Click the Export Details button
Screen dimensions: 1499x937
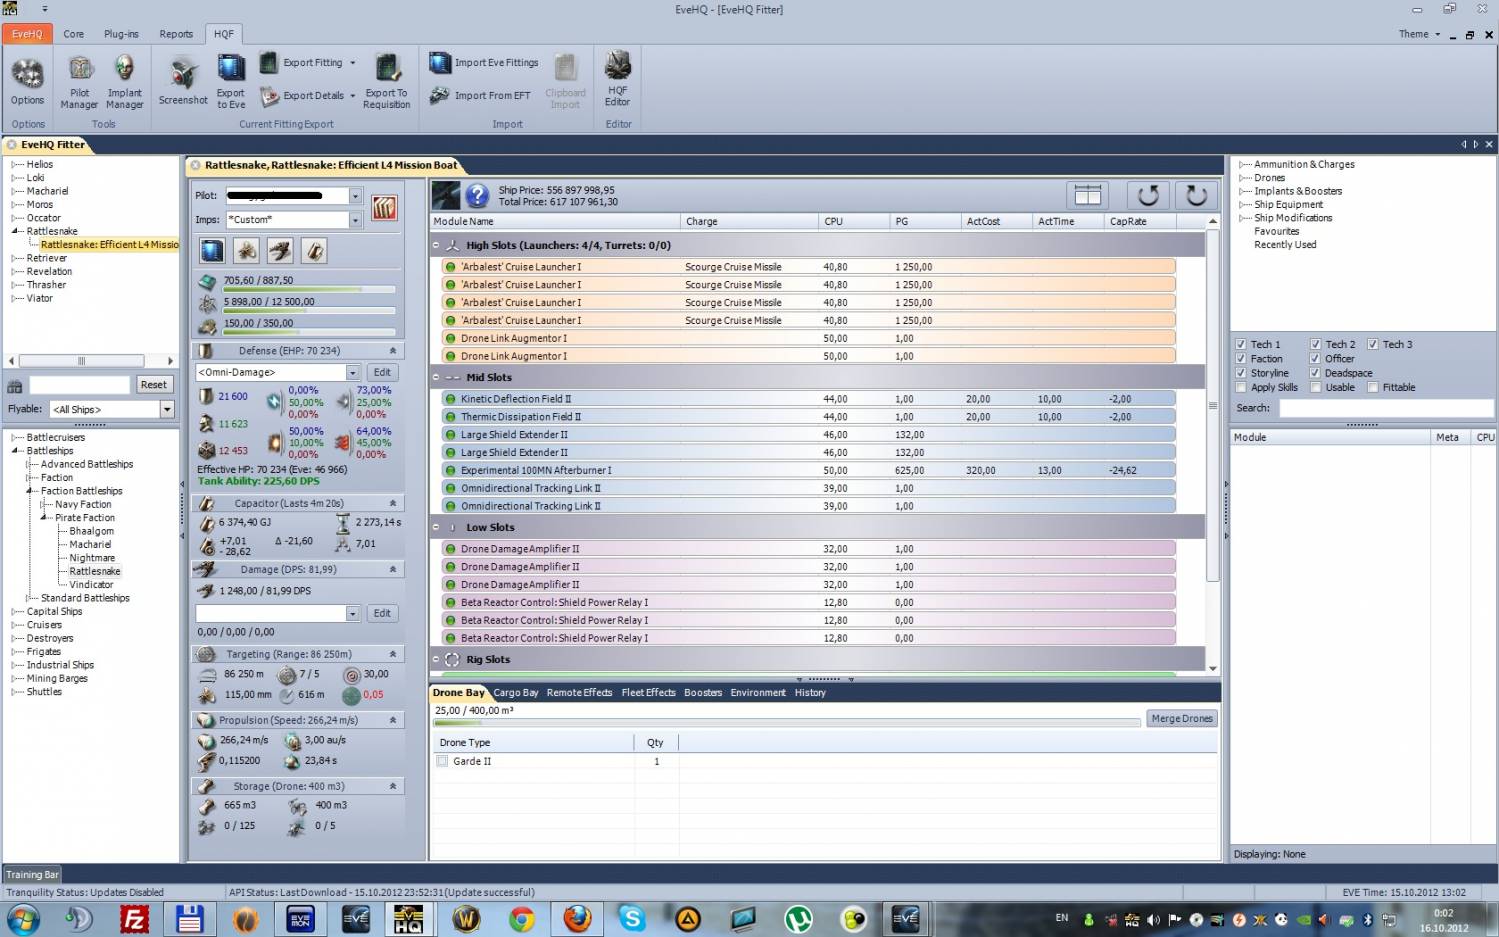[x=308, y=96]
